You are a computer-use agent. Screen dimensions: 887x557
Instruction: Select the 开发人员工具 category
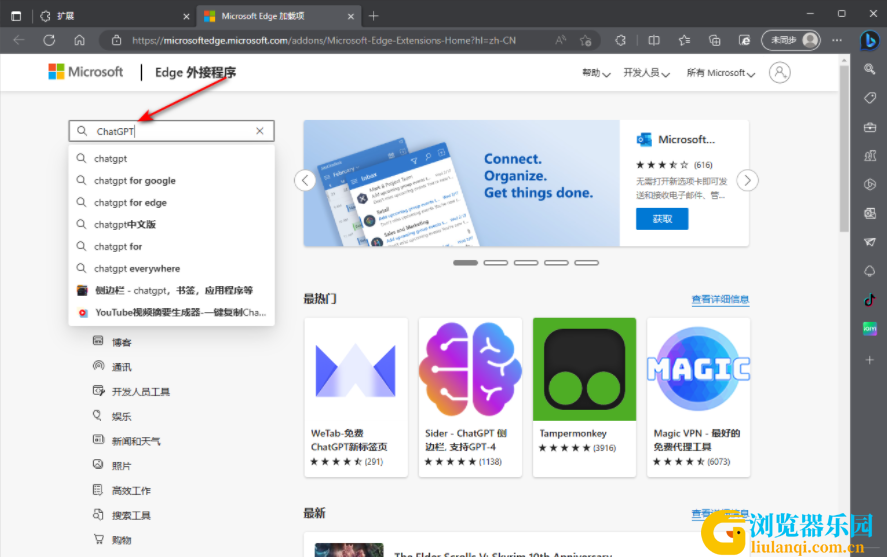click(x=131, y=391)
